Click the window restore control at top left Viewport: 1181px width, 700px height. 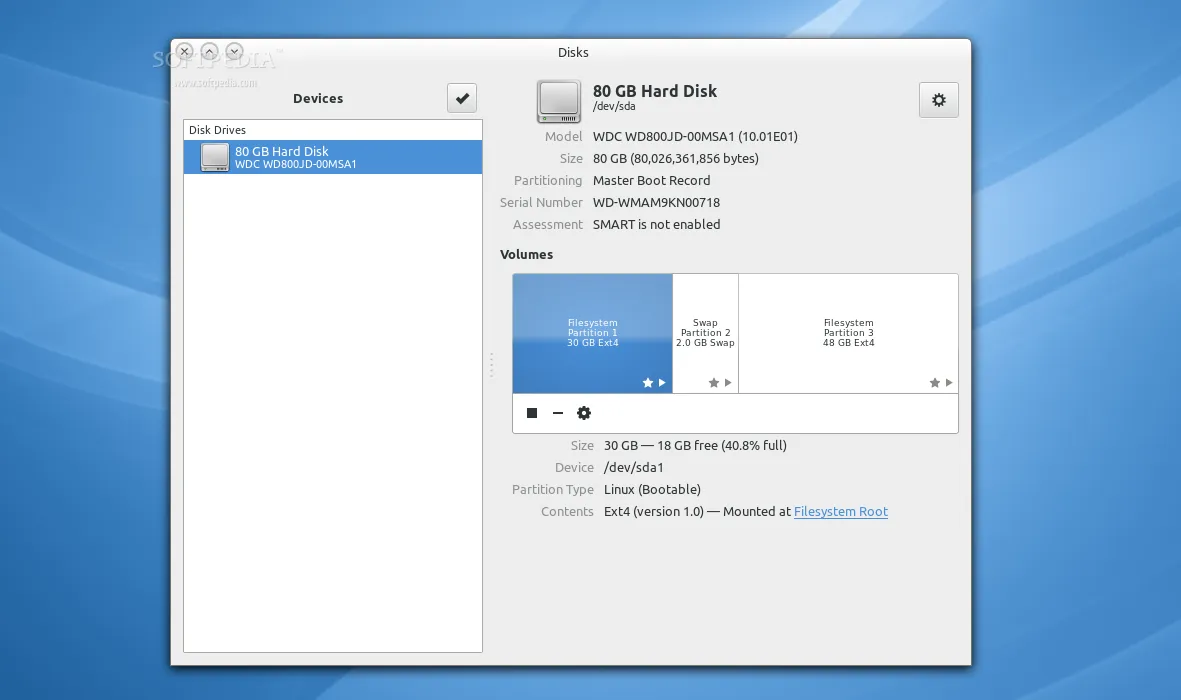coord(209,50)
